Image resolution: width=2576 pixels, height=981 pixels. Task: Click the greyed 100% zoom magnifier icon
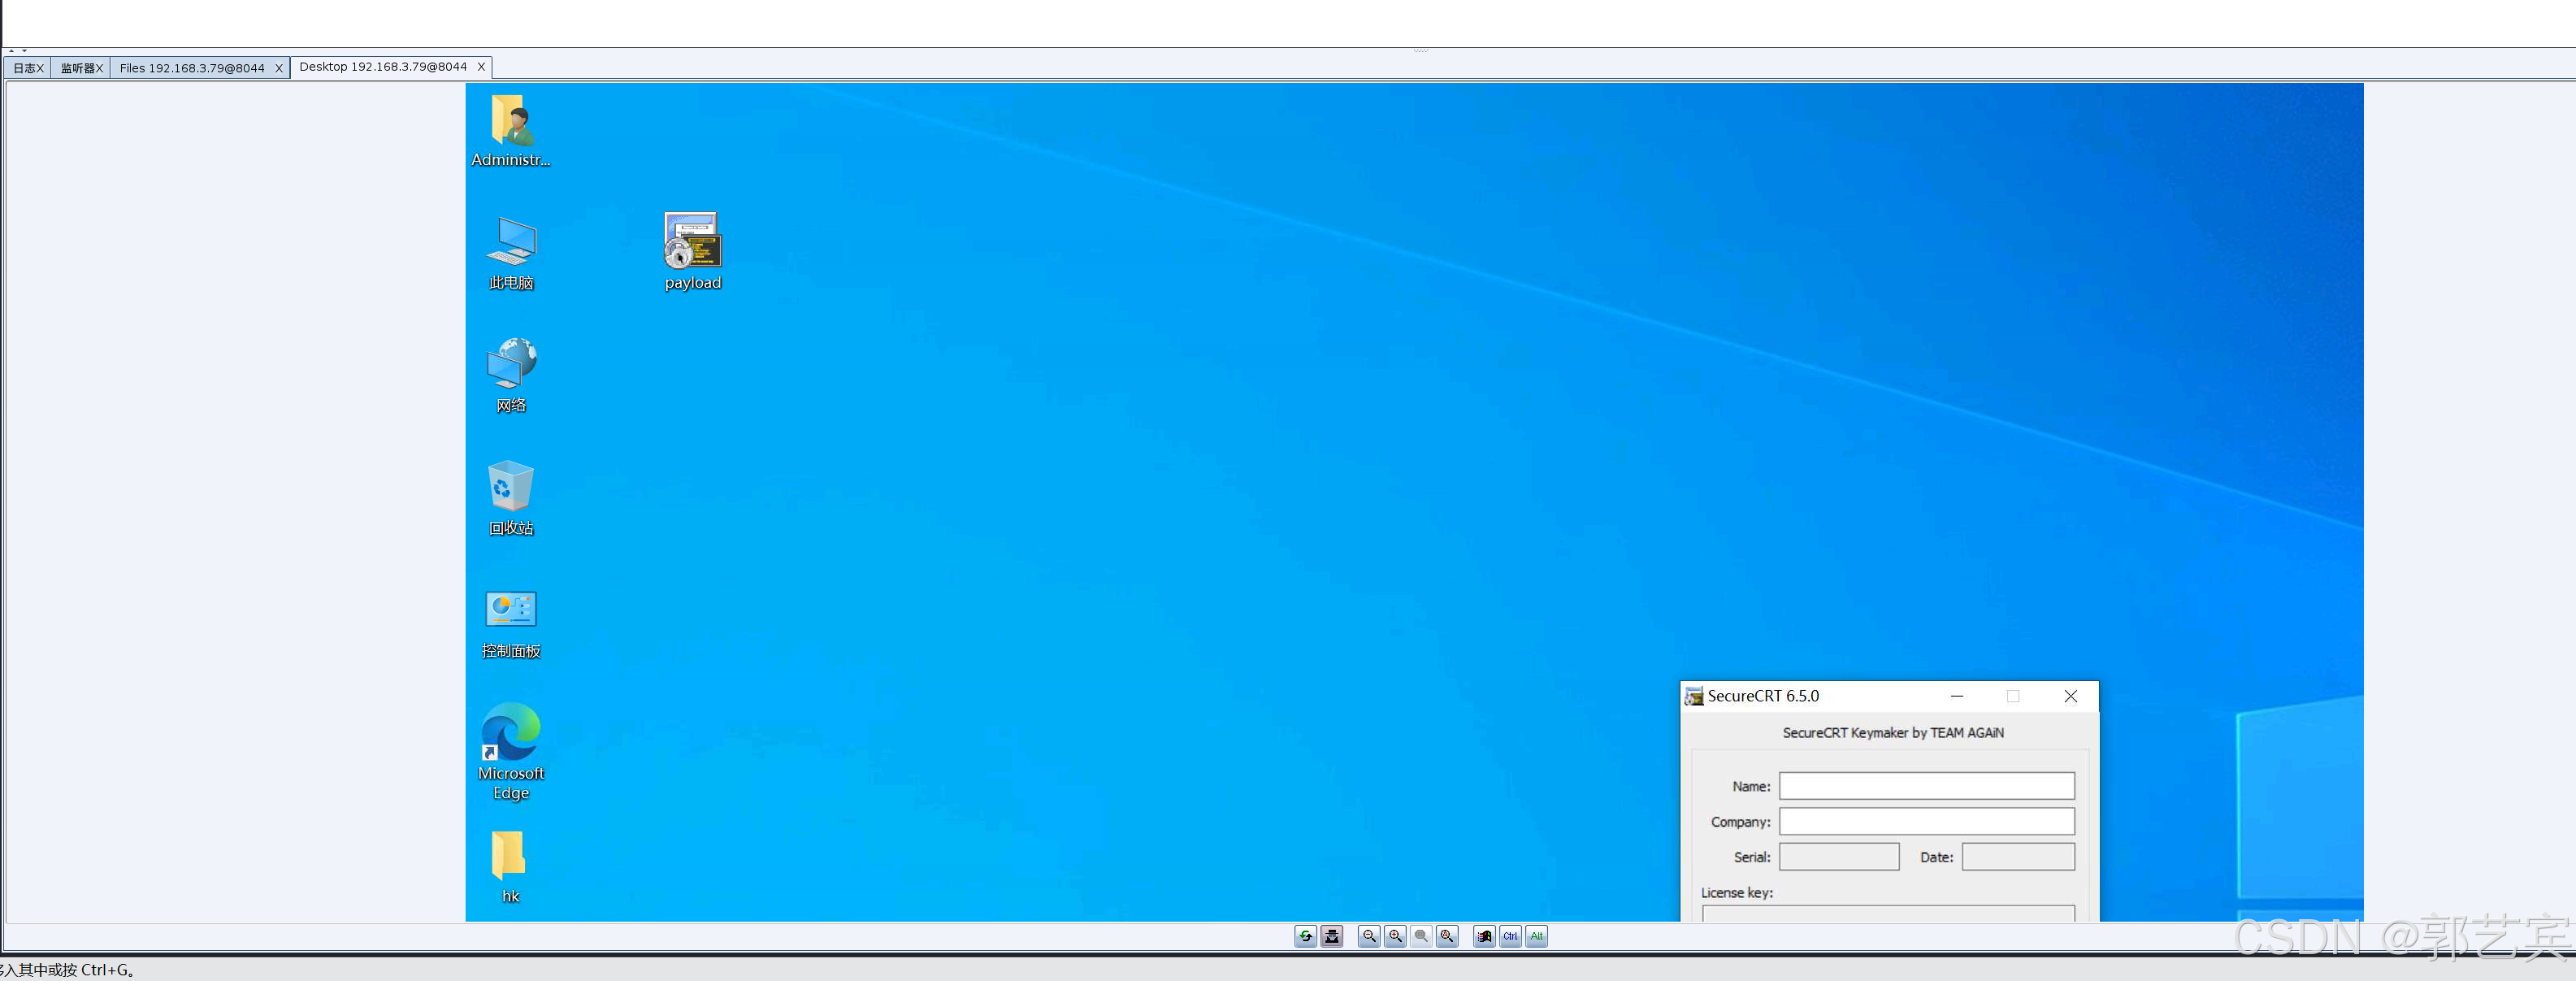pos(1421,936)
